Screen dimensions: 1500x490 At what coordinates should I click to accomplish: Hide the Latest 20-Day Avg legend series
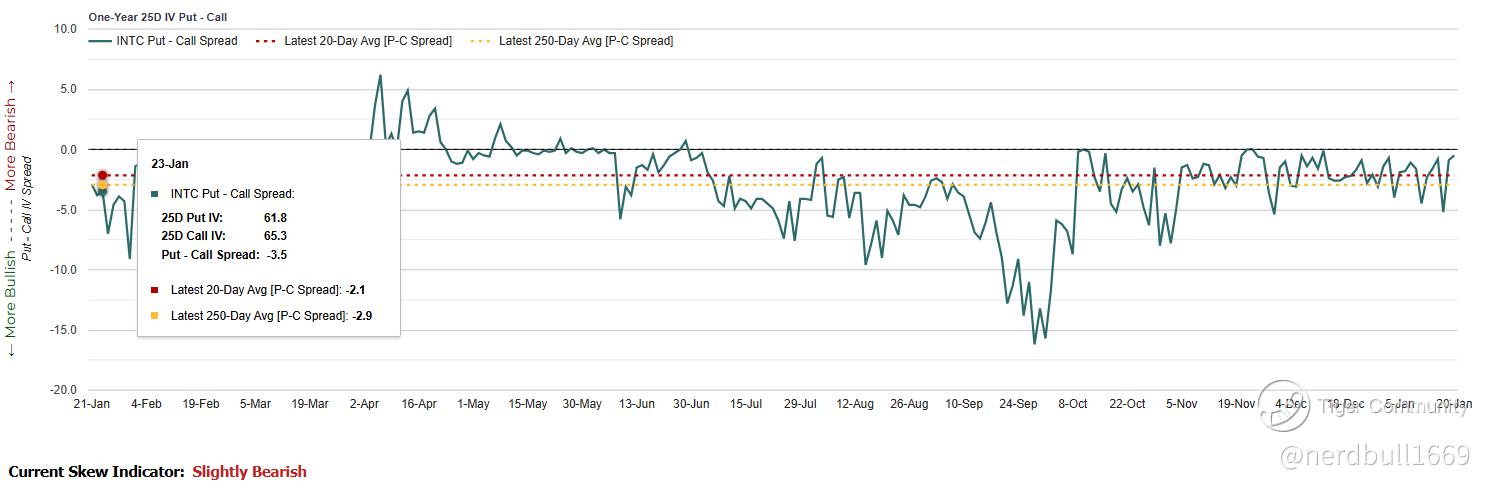(368, 41)
